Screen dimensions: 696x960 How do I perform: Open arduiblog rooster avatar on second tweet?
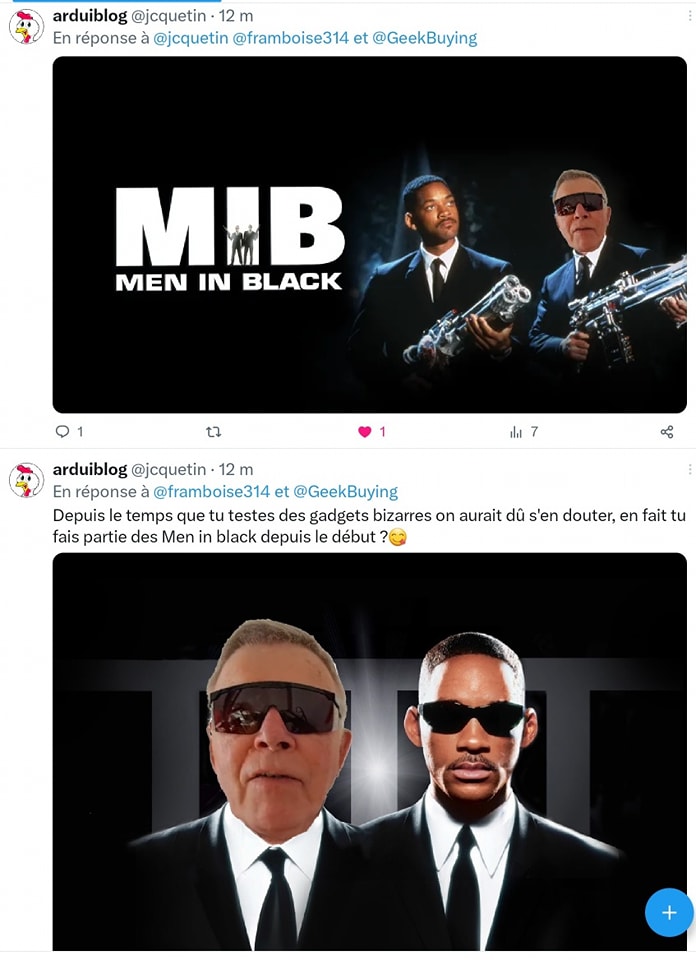[26, 481]
